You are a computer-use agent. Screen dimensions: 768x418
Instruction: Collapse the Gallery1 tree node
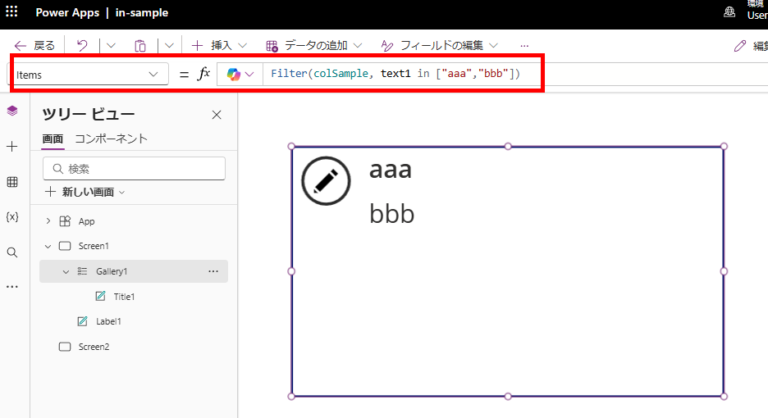click(x=66, y=271)
